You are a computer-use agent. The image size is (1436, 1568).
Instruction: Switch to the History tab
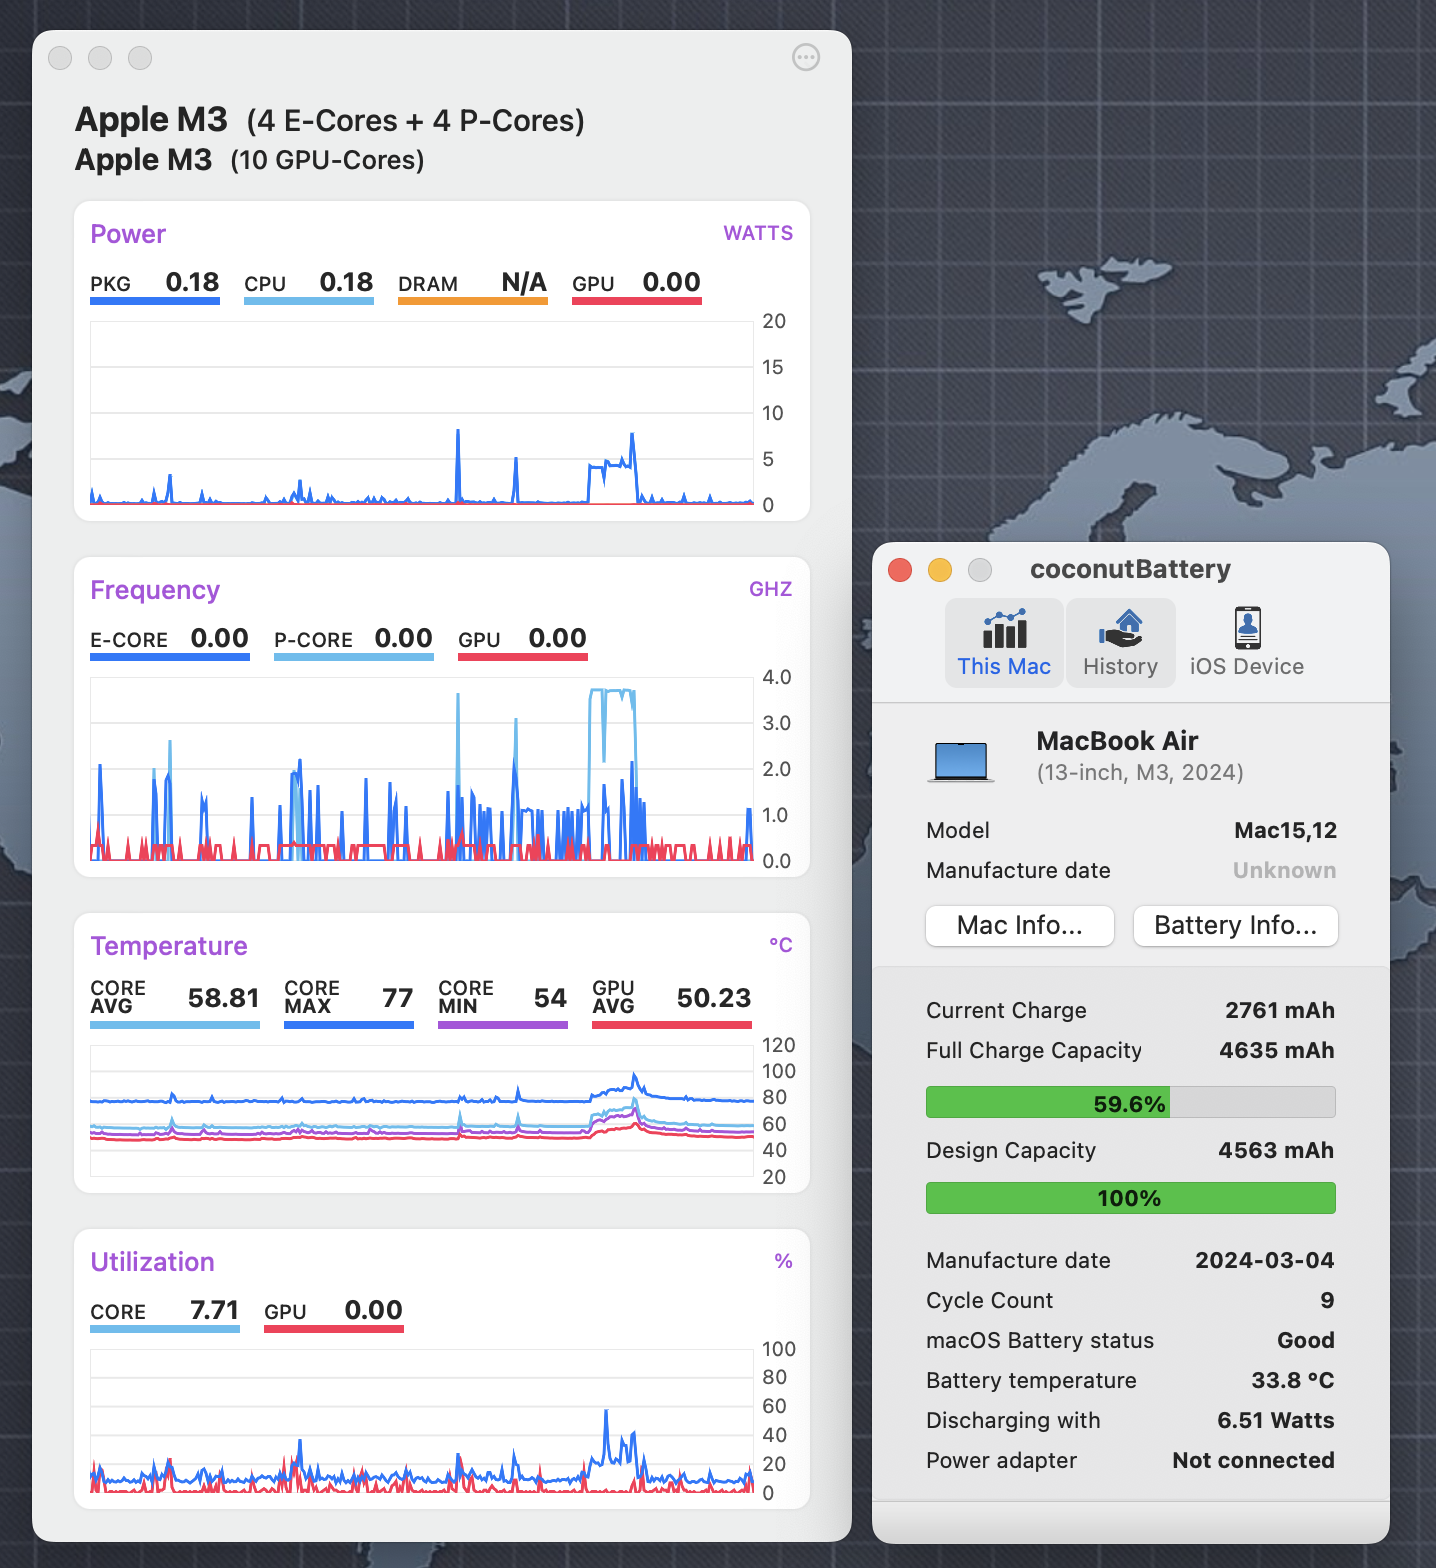point(1120,643)
